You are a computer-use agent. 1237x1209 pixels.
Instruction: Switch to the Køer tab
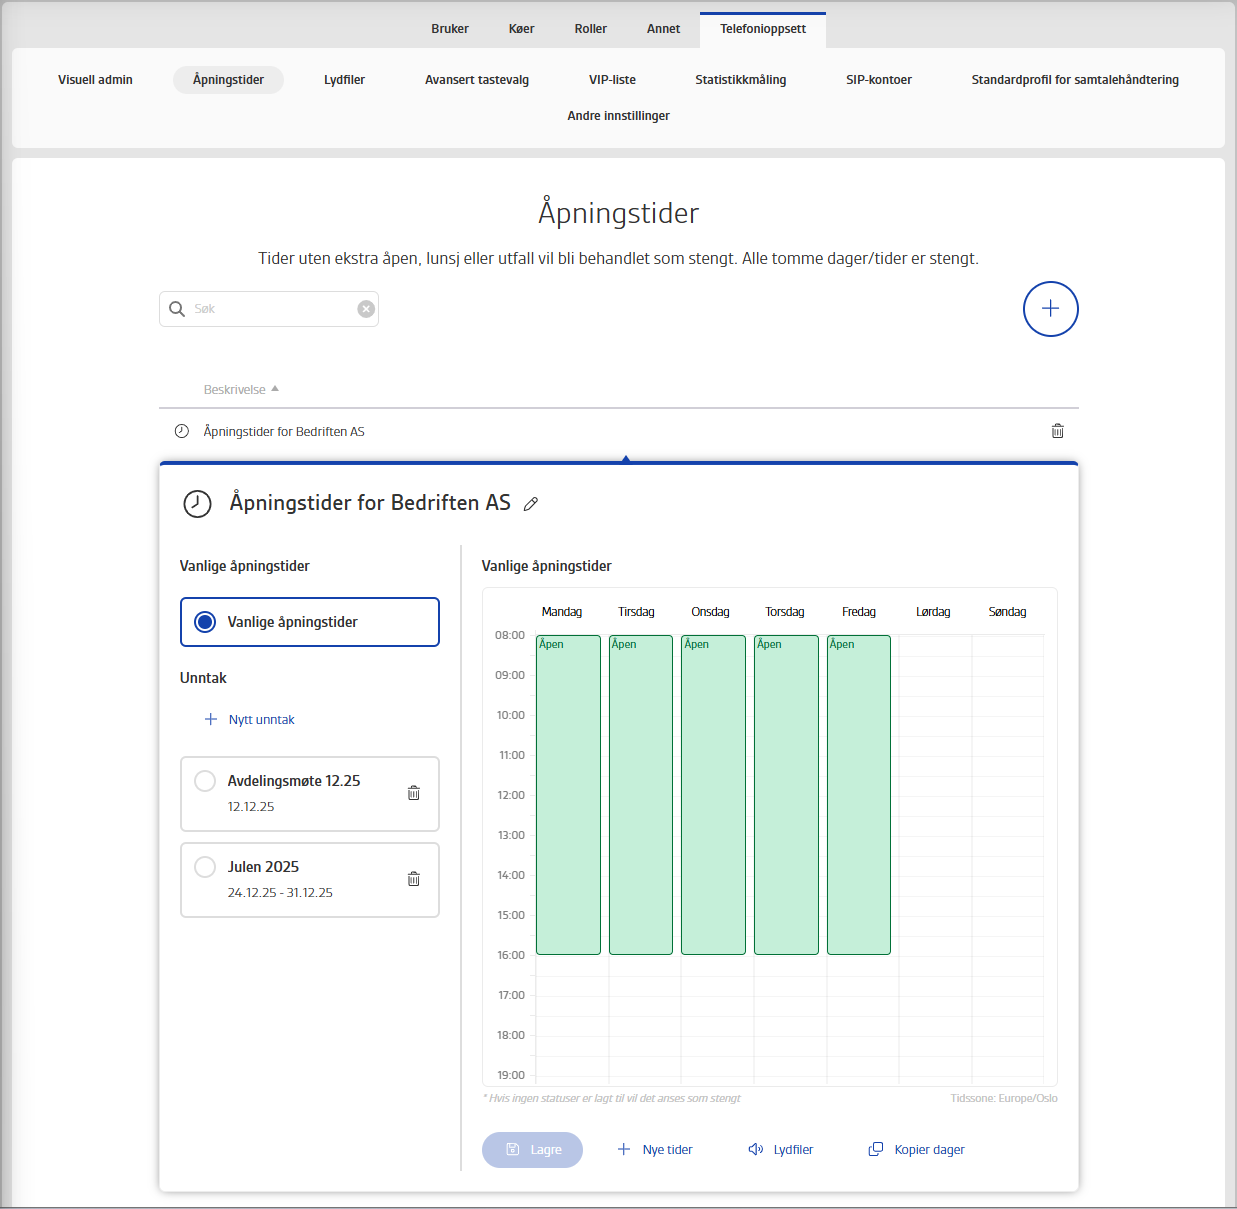521,29
